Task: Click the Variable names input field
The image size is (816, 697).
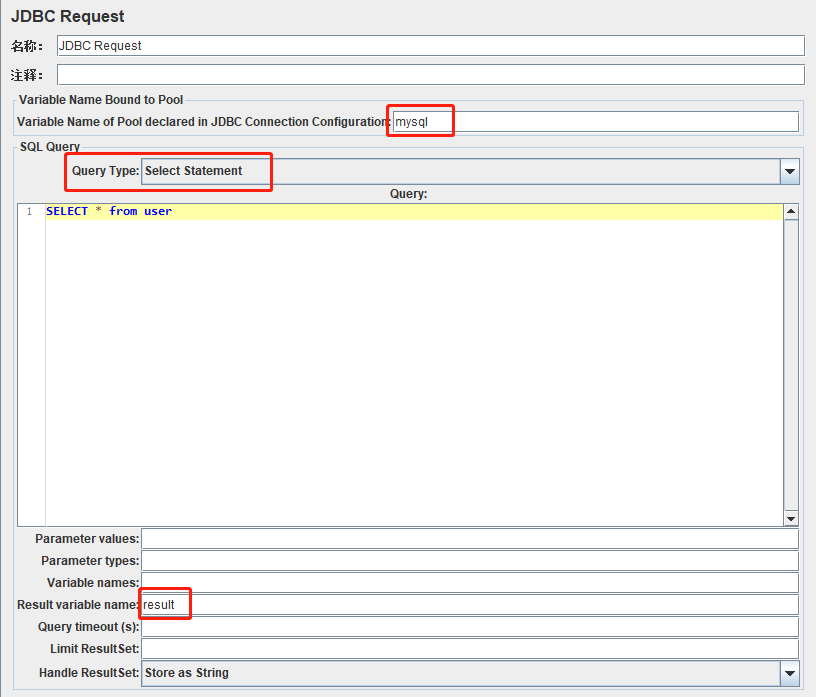Action: coord(470,582)
